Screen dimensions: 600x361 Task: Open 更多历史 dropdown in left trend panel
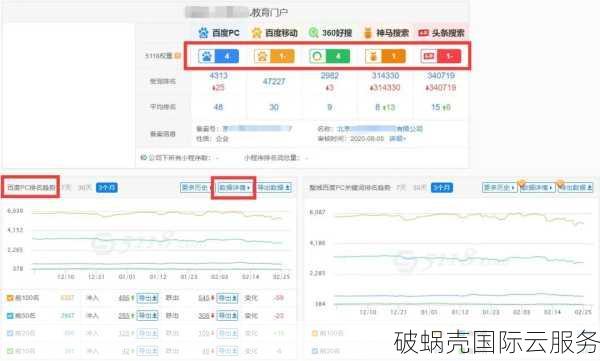coord(196,188)
